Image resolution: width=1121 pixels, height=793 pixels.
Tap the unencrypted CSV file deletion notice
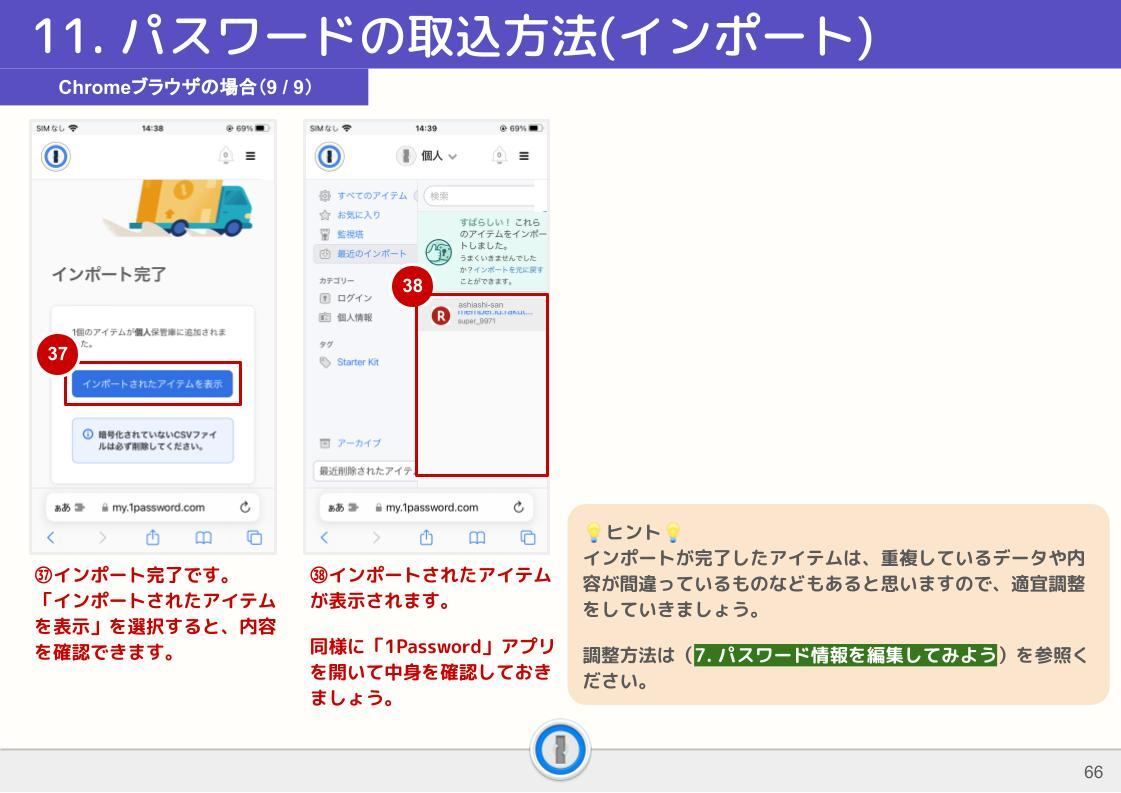coord(152,440)
